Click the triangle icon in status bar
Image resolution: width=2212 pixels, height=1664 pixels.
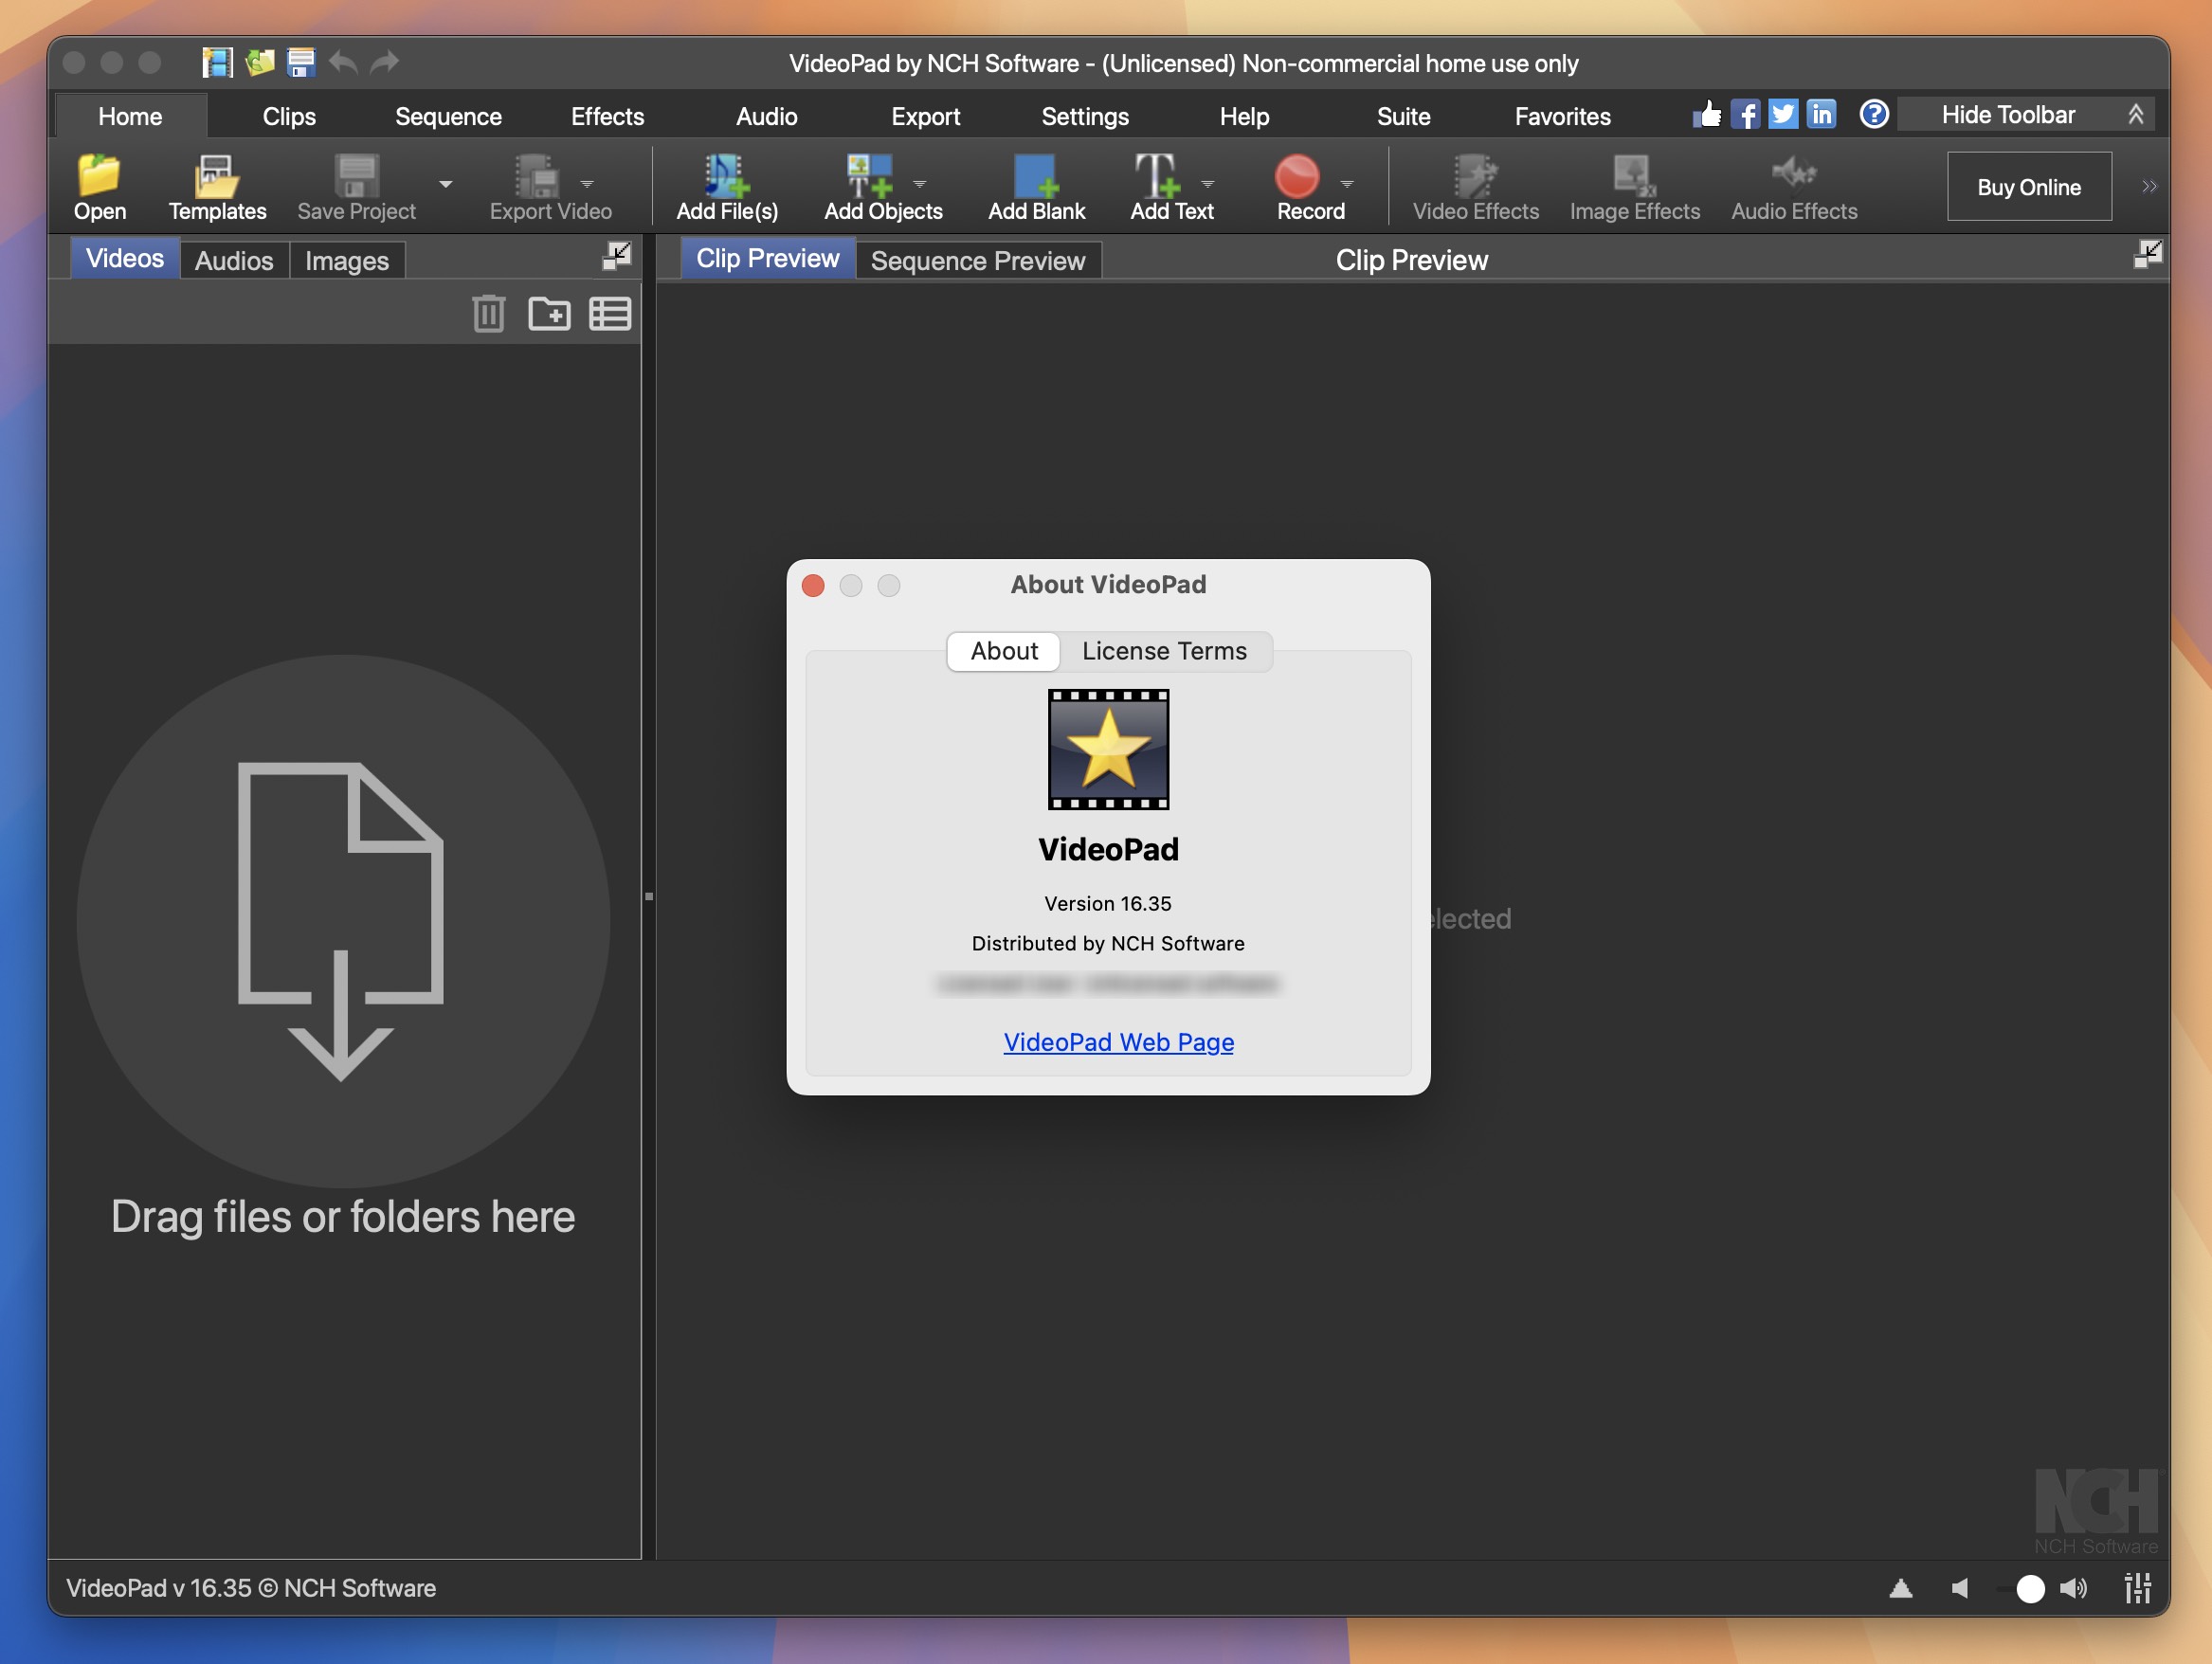coord(1901,1588)
